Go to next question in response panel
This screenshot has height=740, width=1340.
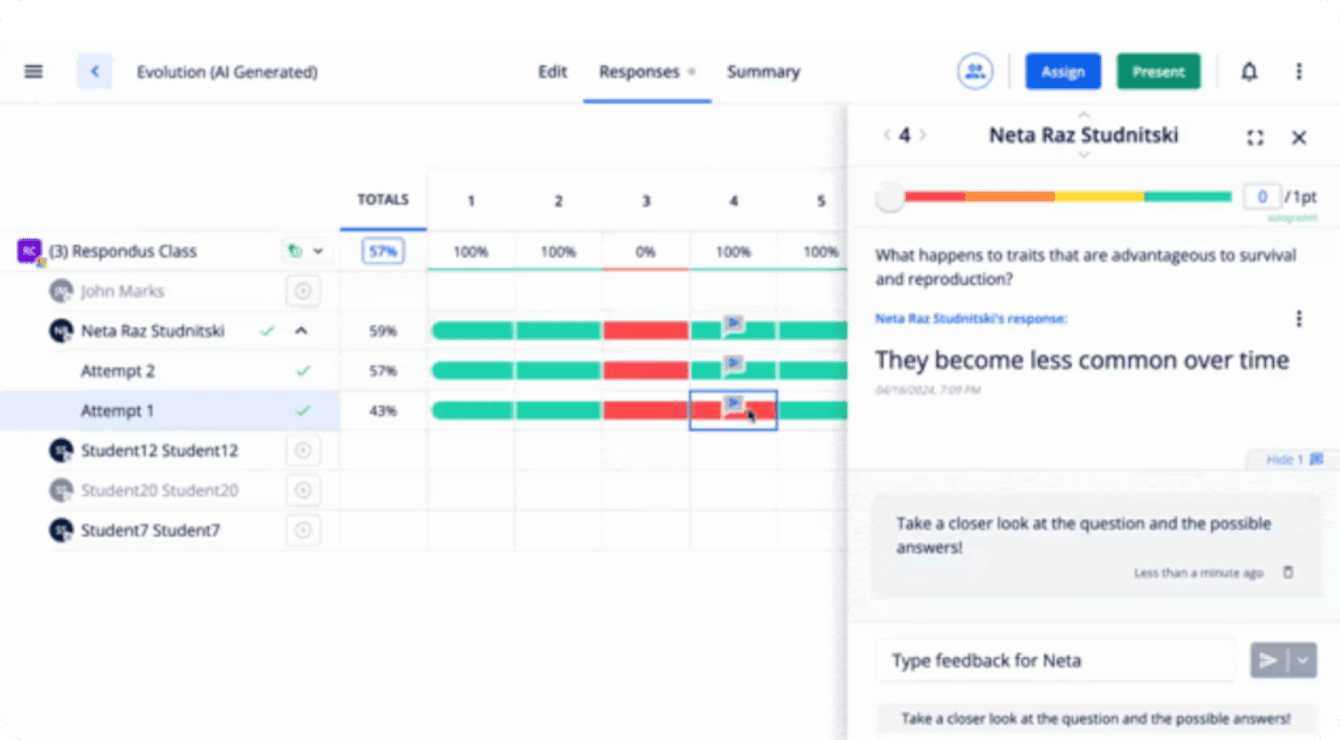922,135
